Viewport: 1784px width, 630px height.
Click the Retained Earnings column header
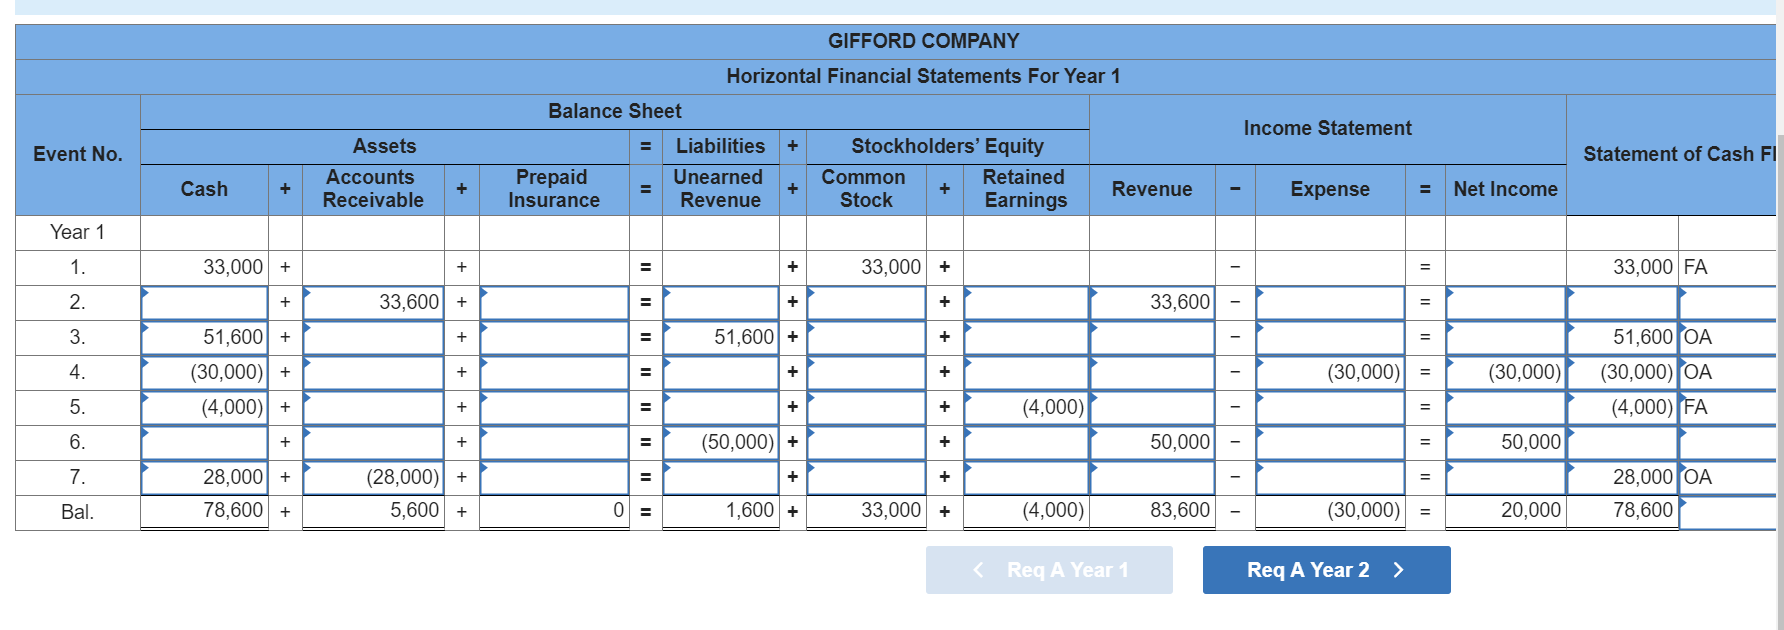point(1025,189)
